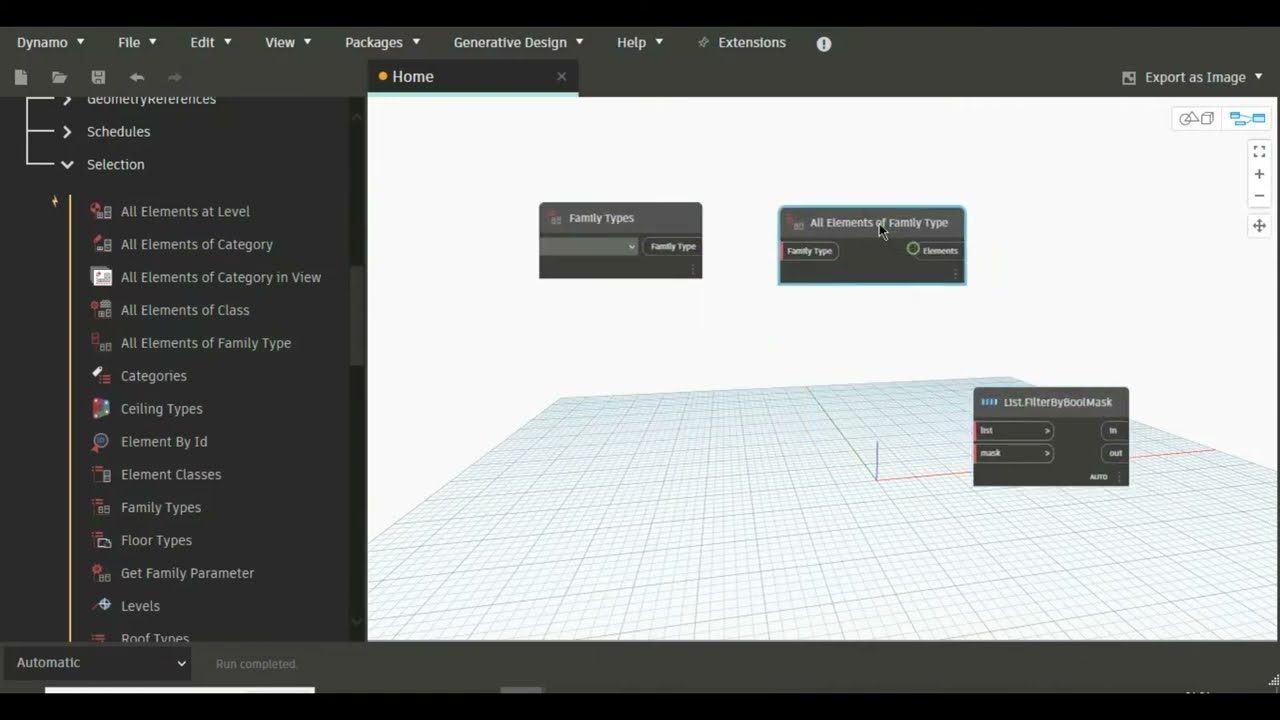The image size is (1280, 720).
Task: Click the Floor Types node icon
Action: [x=101, y=540]
